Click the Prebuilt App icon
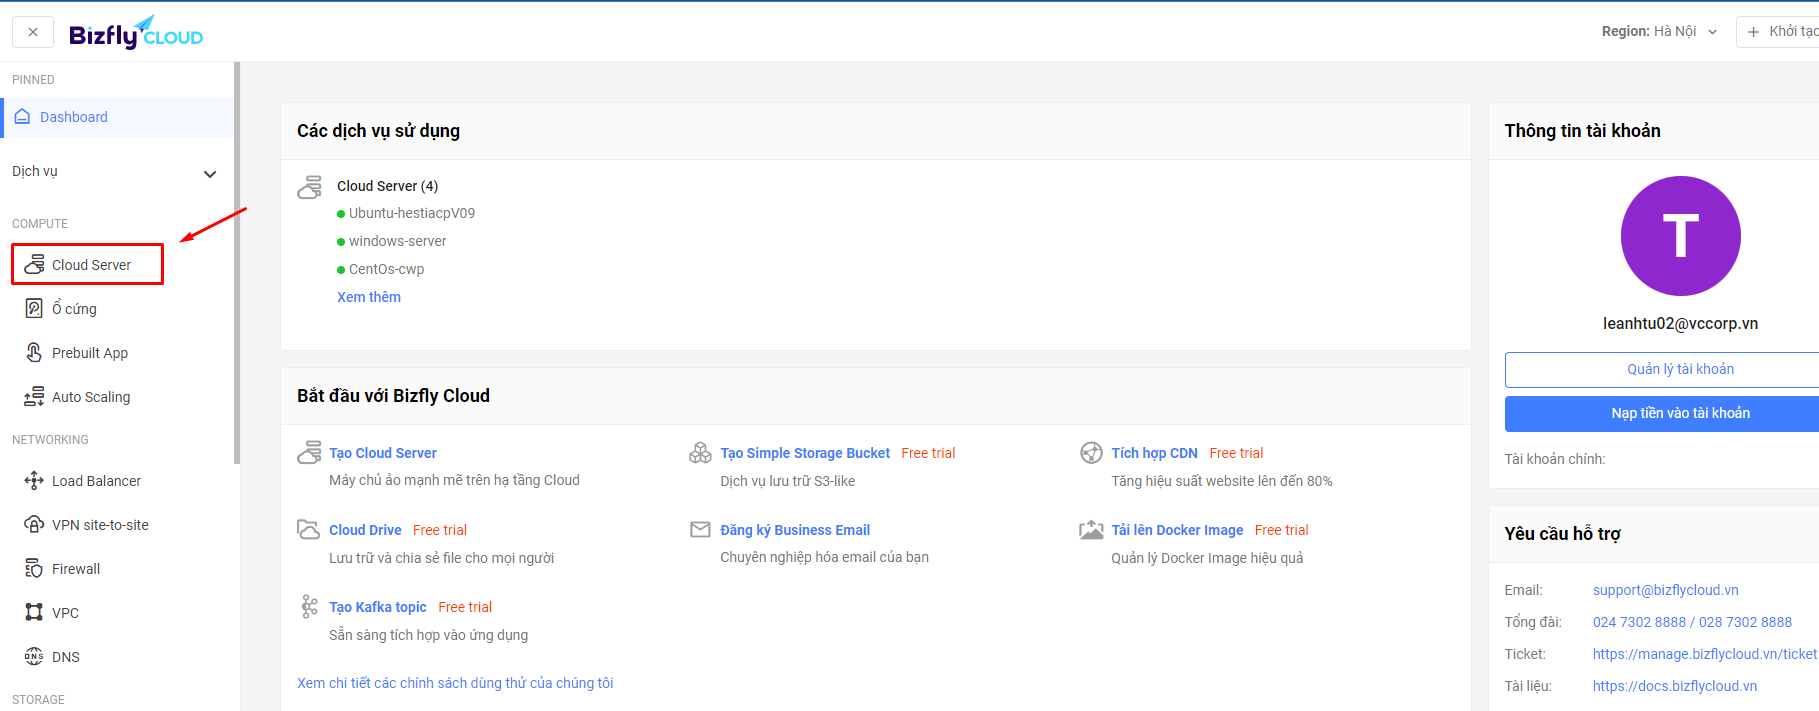The height and width of the screenshot is (711, 1819). click(x=34, y=352)
